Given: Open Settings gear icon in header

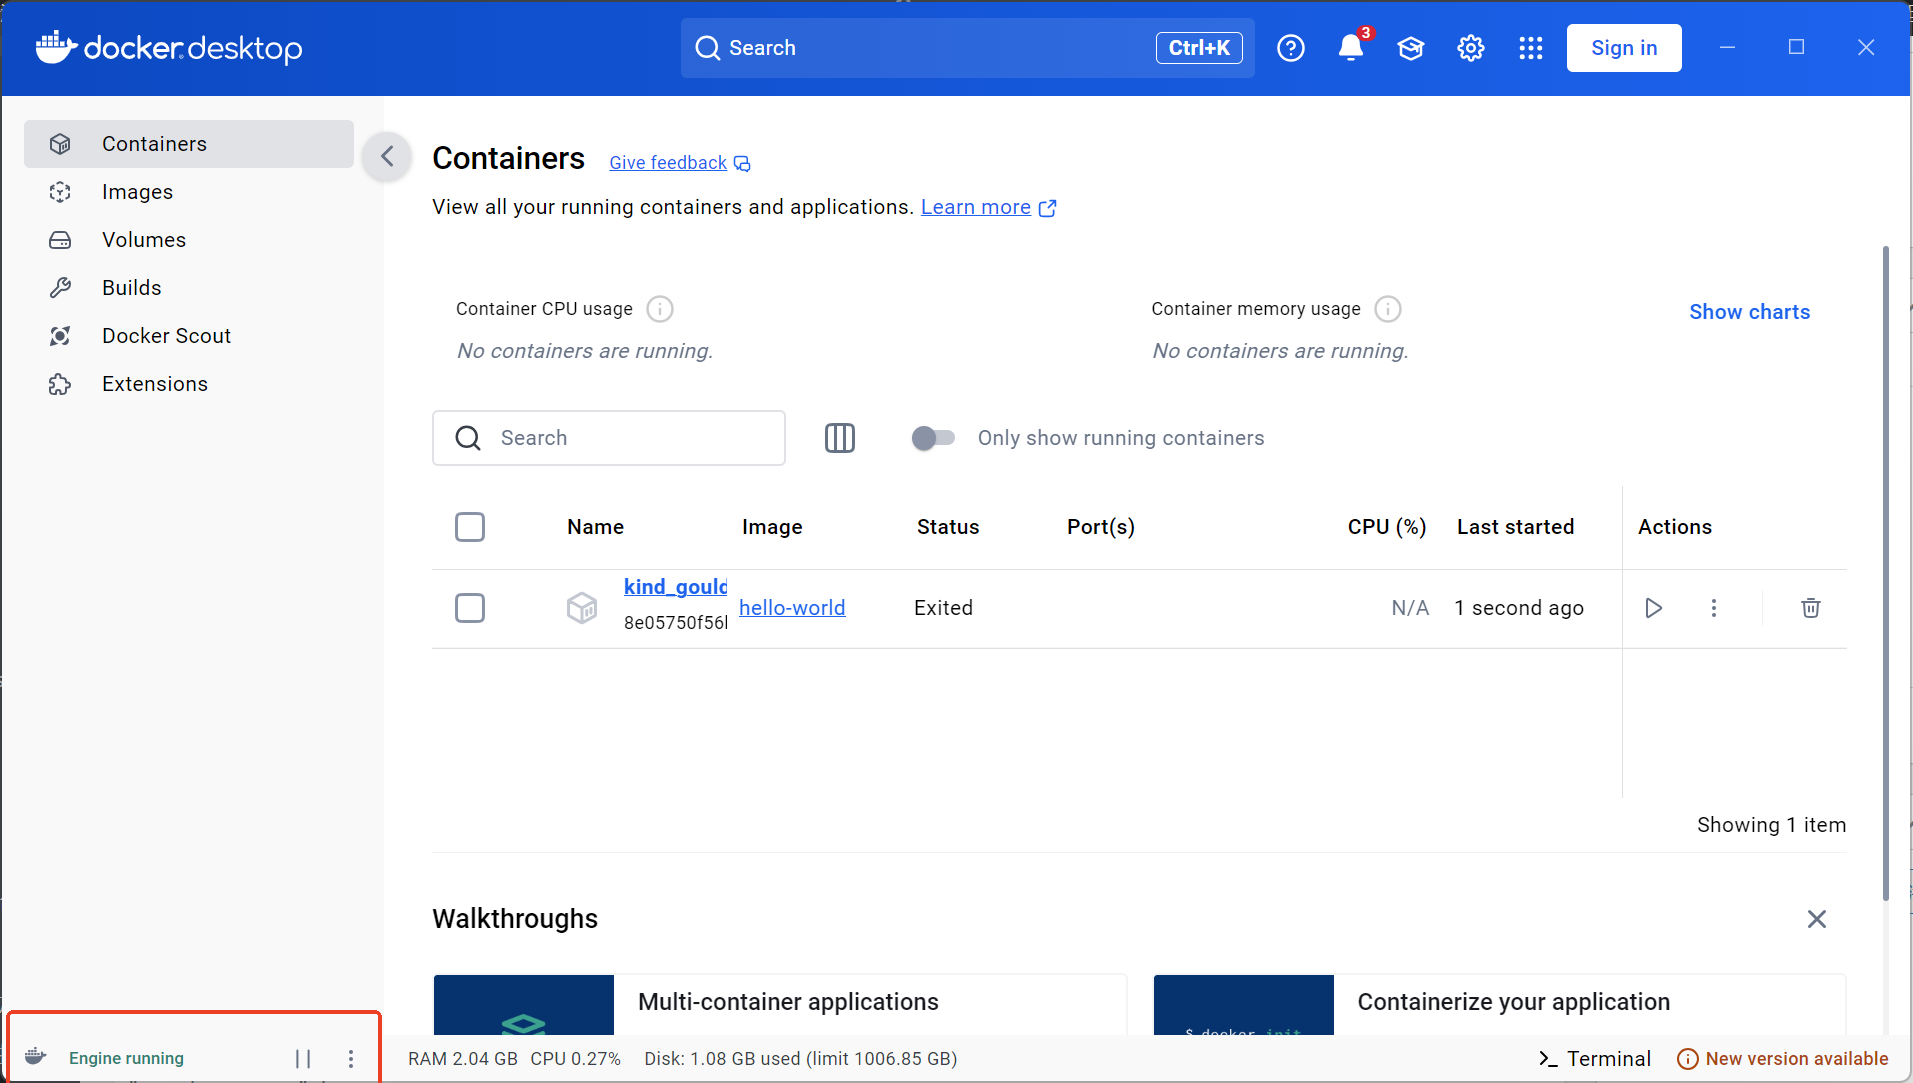Looking at the screenshot, I should (1471, 48).
